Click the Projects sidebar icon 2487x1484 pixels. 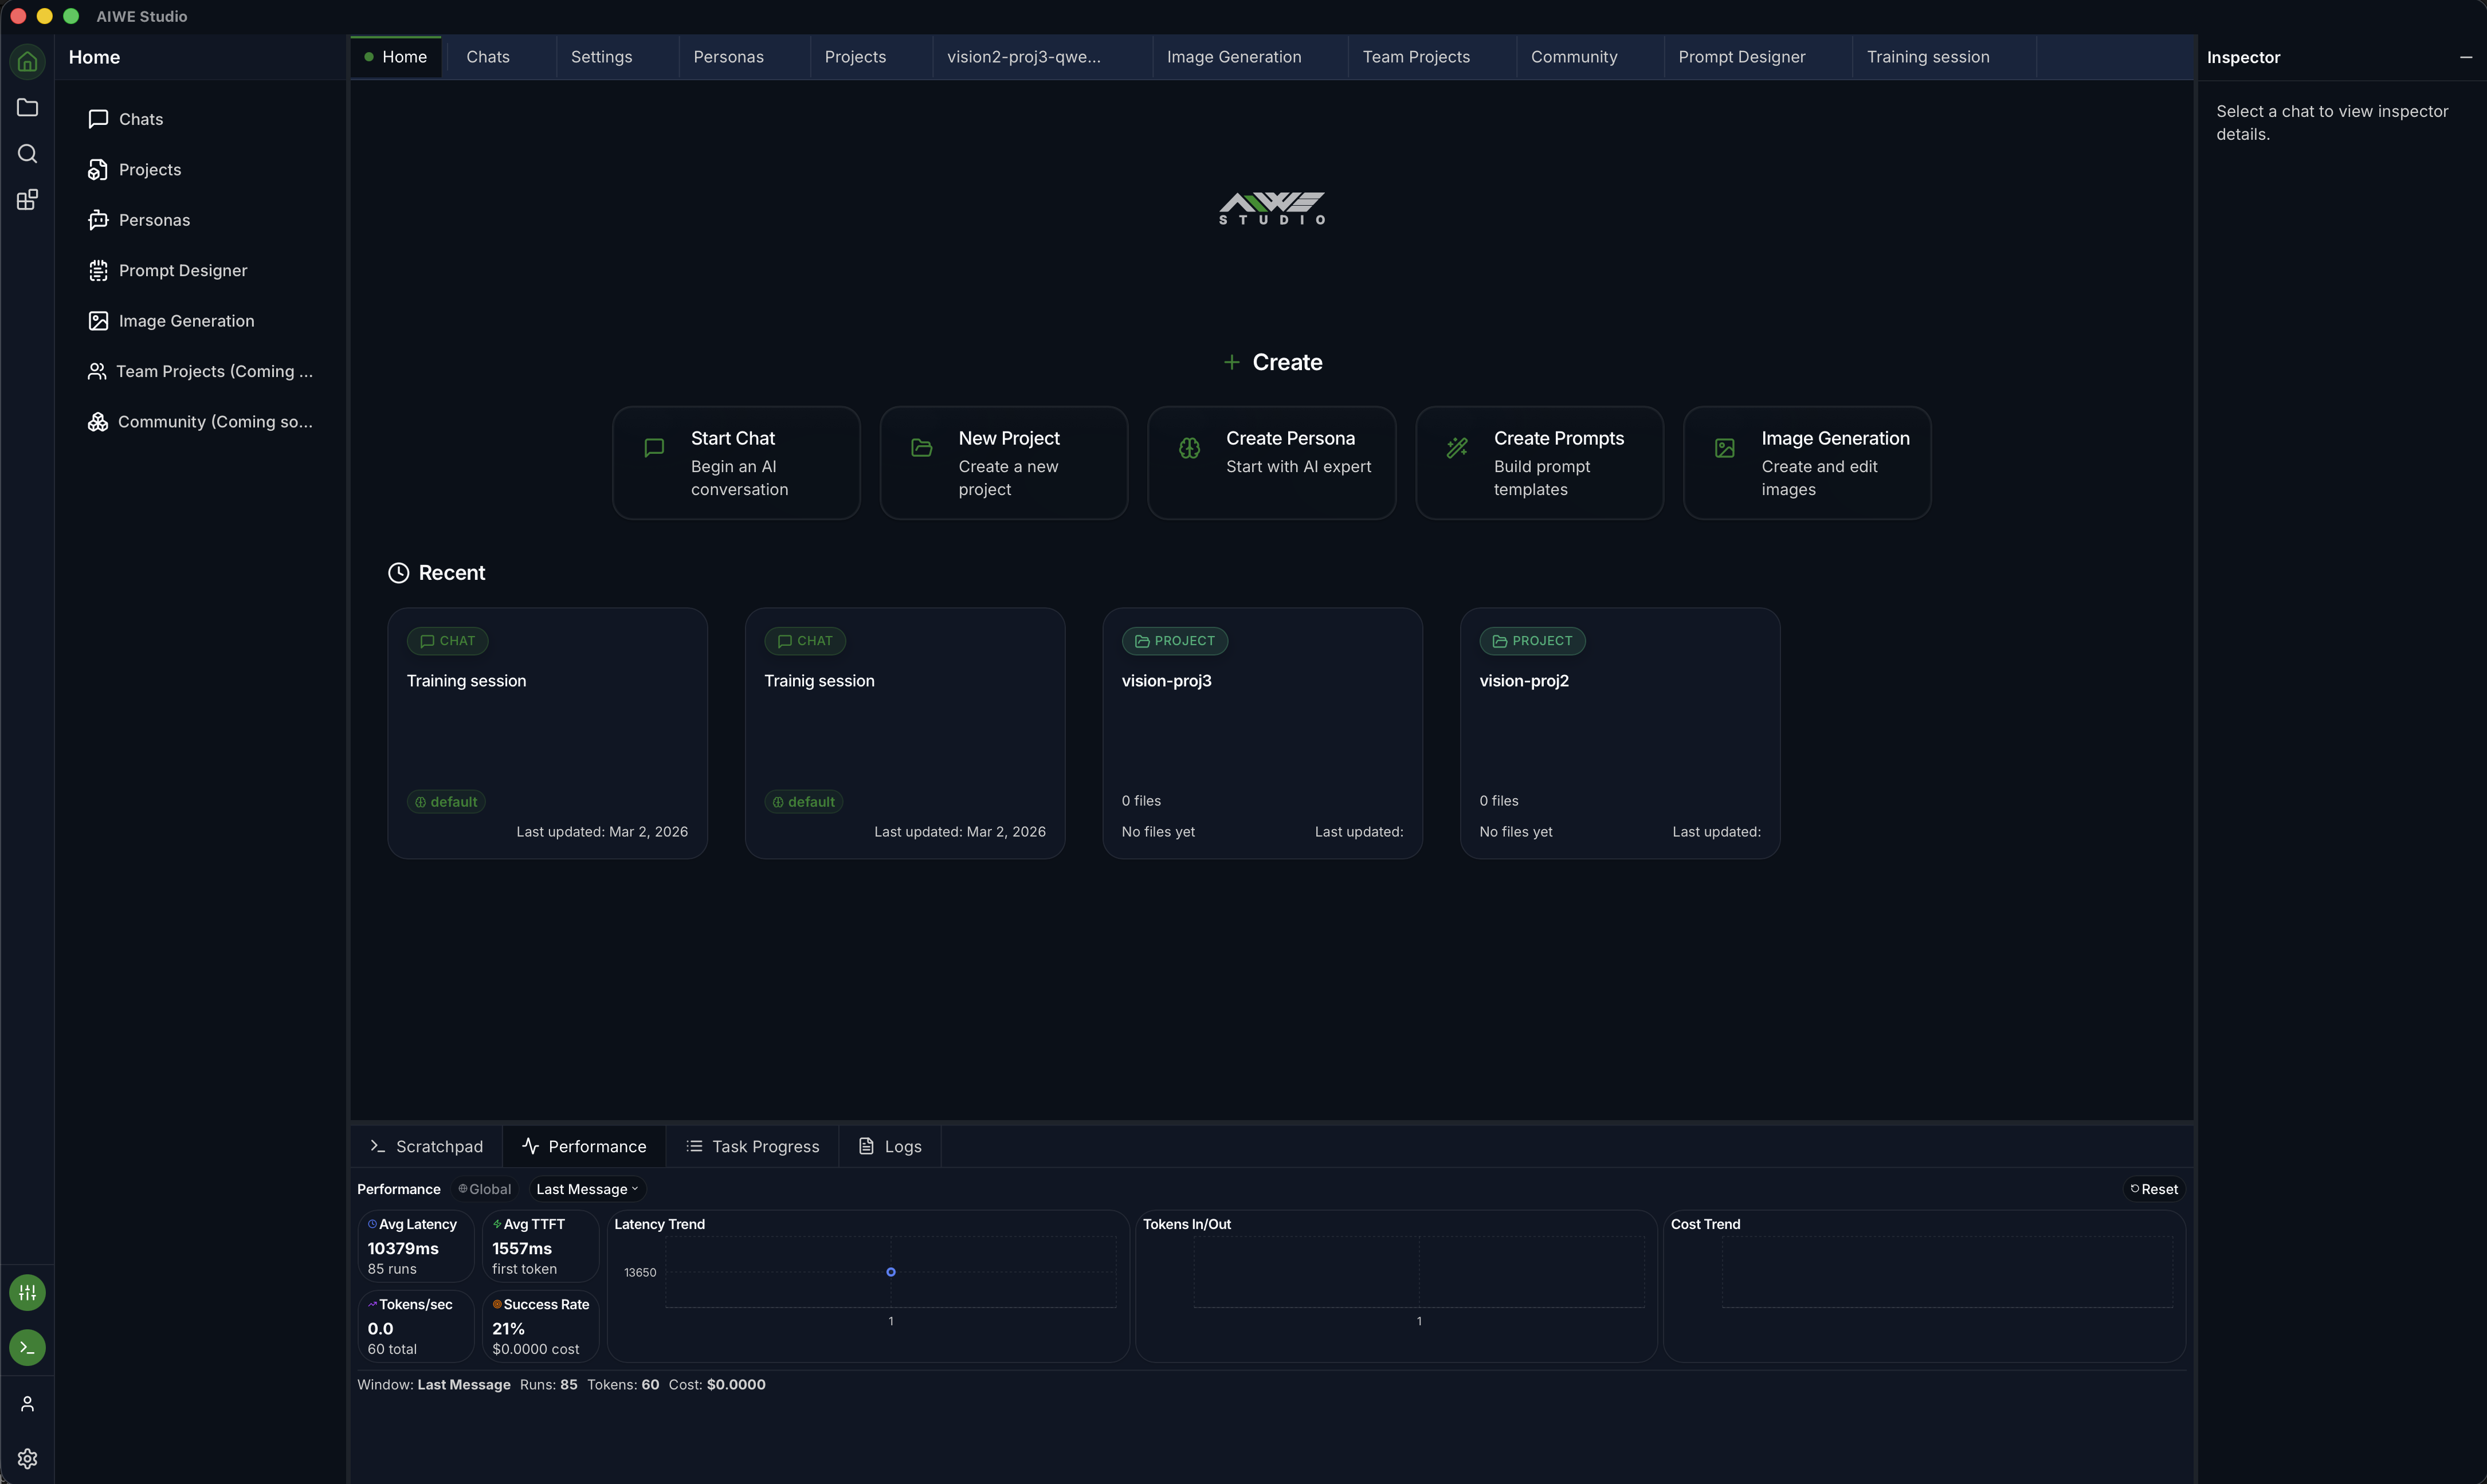(x=98, y=170)
